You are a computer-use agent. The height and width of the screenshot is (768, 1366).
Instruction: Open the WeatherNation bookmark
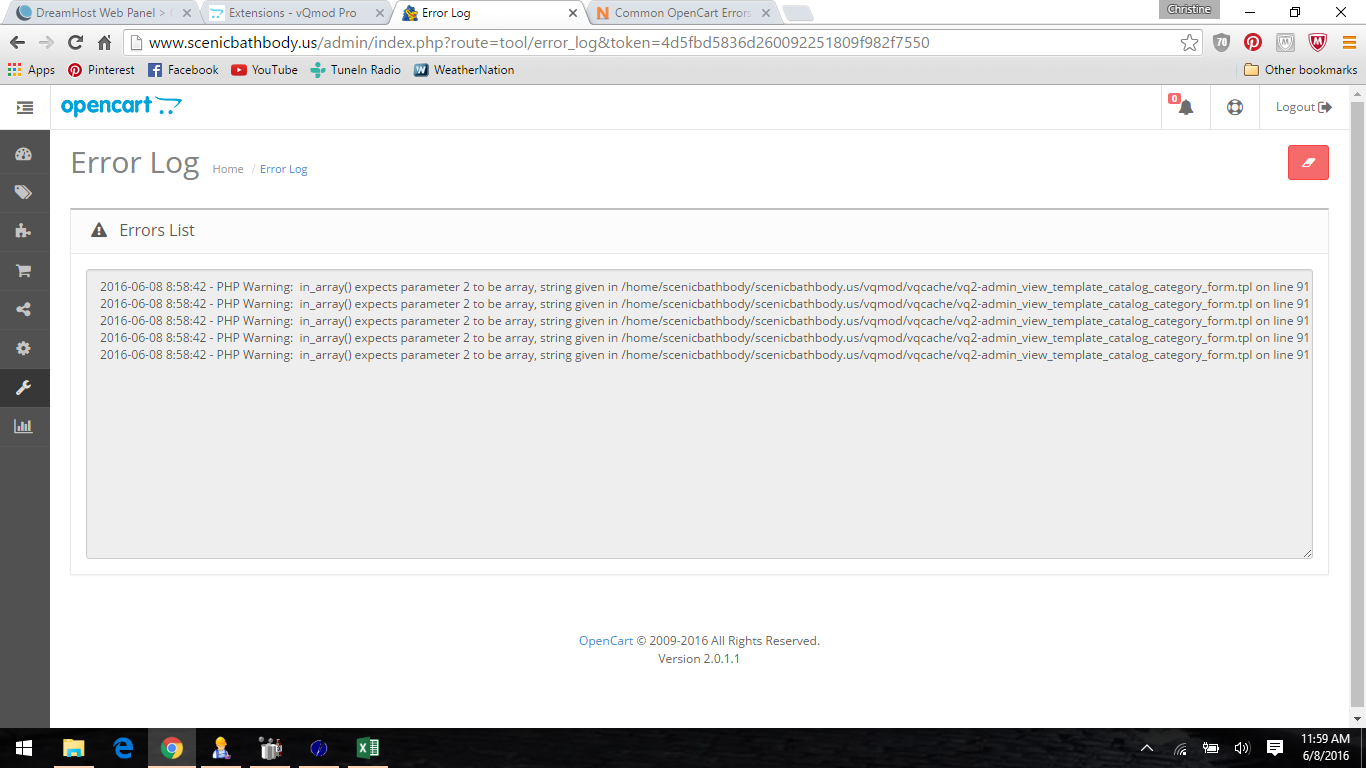pos(464,70)
